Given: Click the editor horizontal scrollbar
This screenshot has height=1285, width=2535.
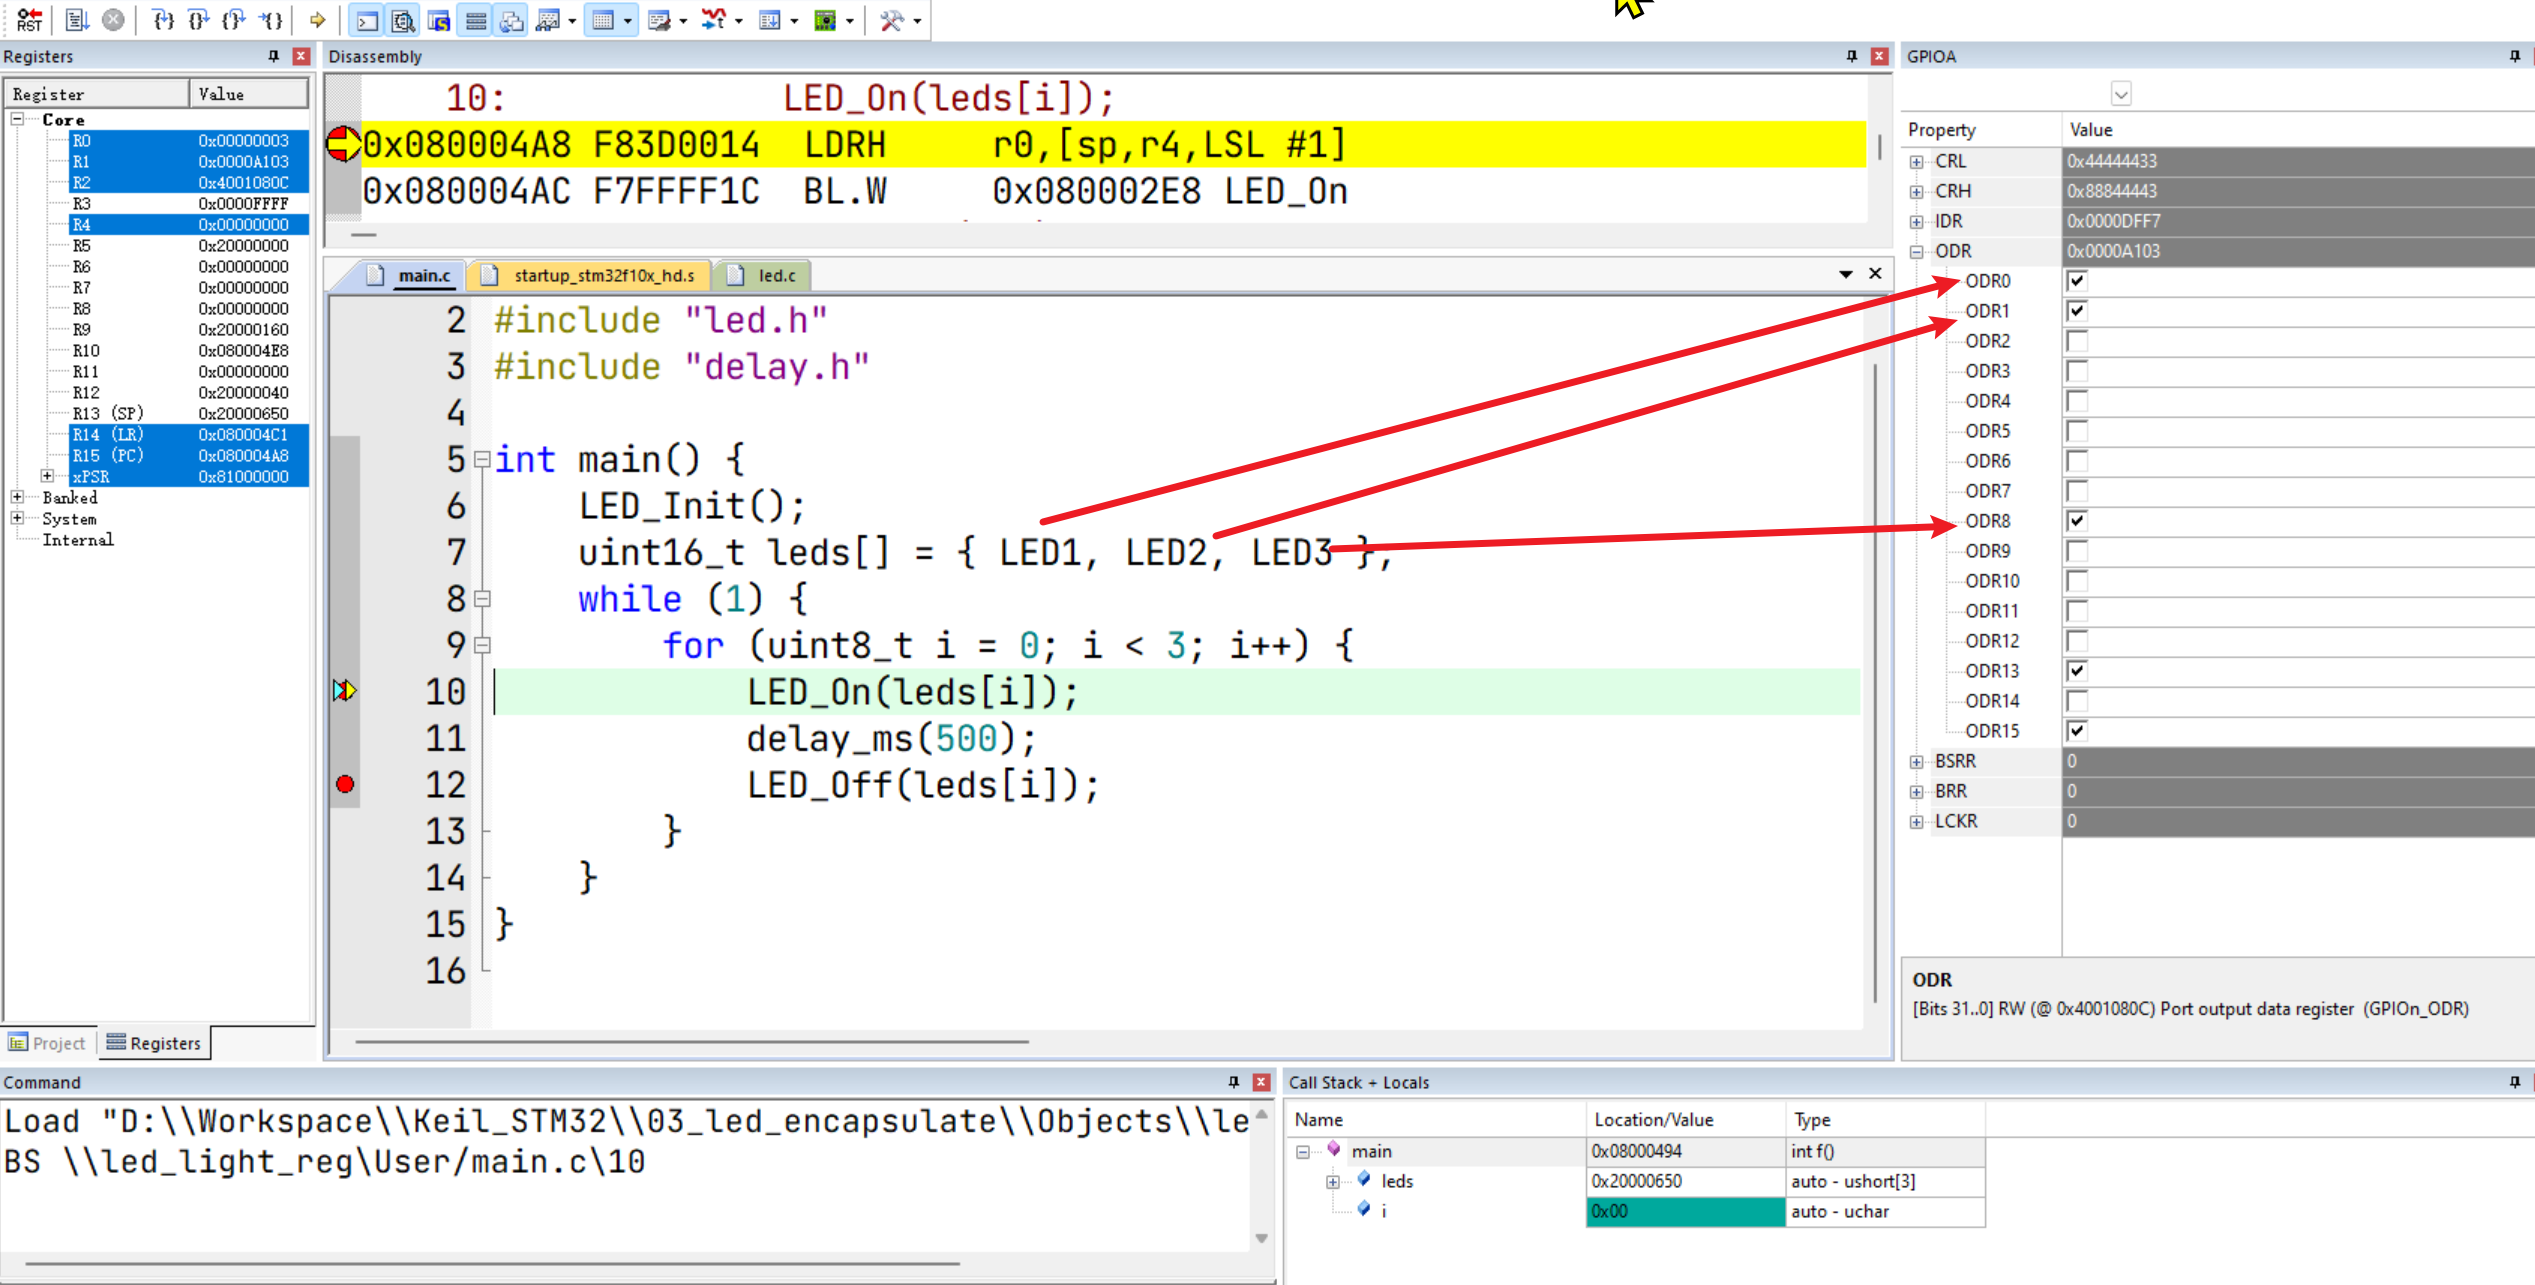Looking at the screenshot, I should click(691, 1042).
